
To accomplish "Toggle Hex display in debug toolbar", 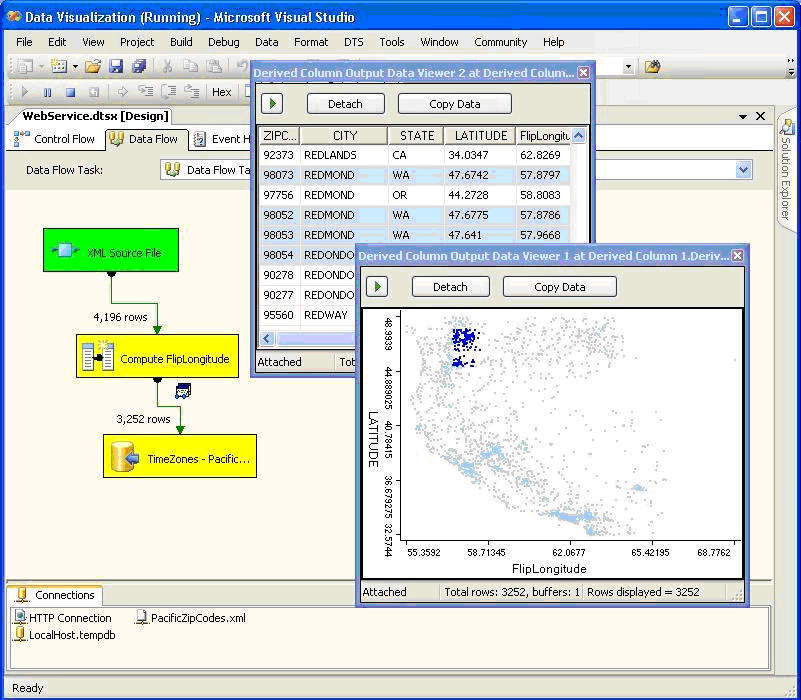I will (x=221, y=92).
